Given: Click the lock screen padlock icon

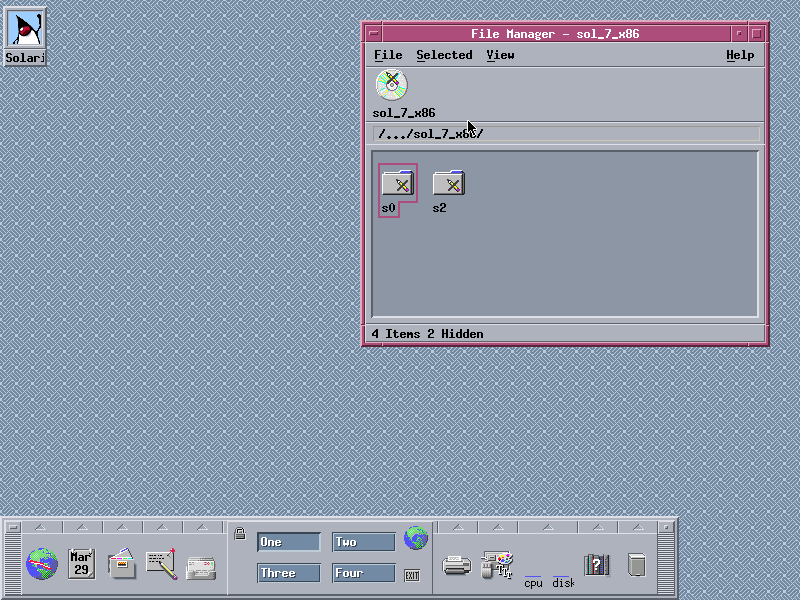Looking at the screenshot, I should (240, 534).
